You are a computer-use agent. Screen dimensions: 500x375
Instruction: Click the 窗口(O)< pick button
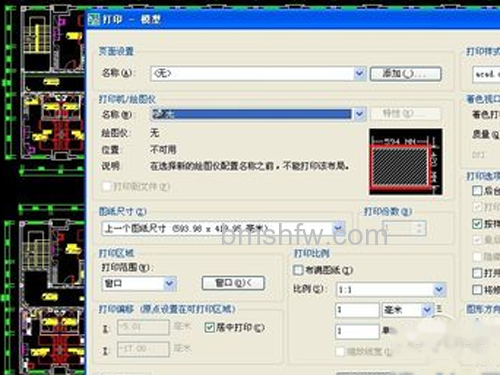point(233,283)
